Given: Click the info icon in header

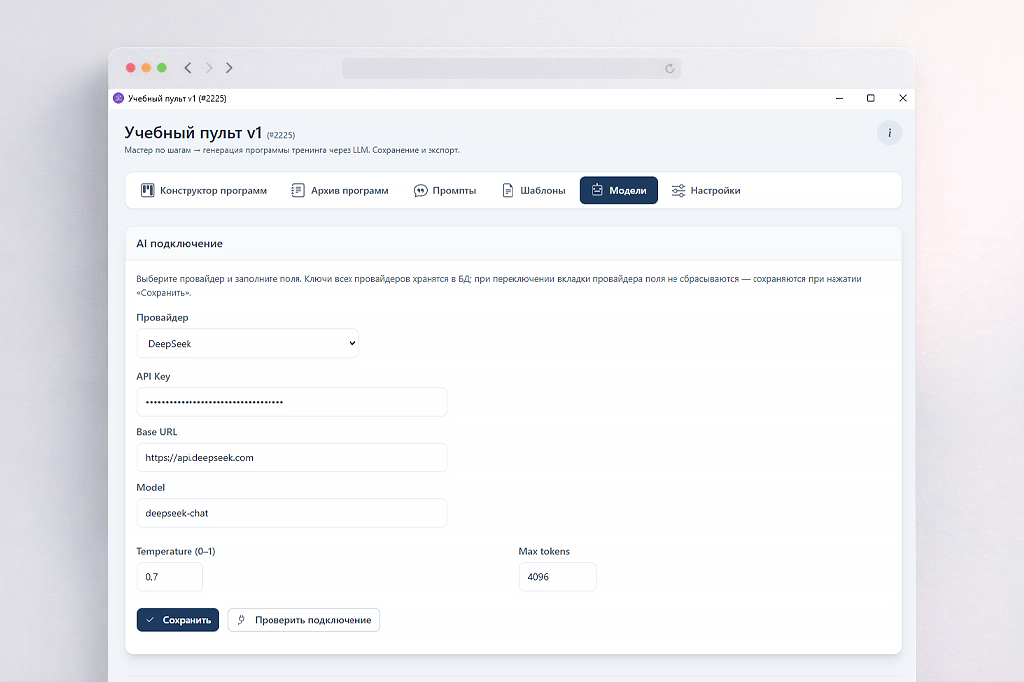Looking at the screenshot, I should click(x=889, y=133).
